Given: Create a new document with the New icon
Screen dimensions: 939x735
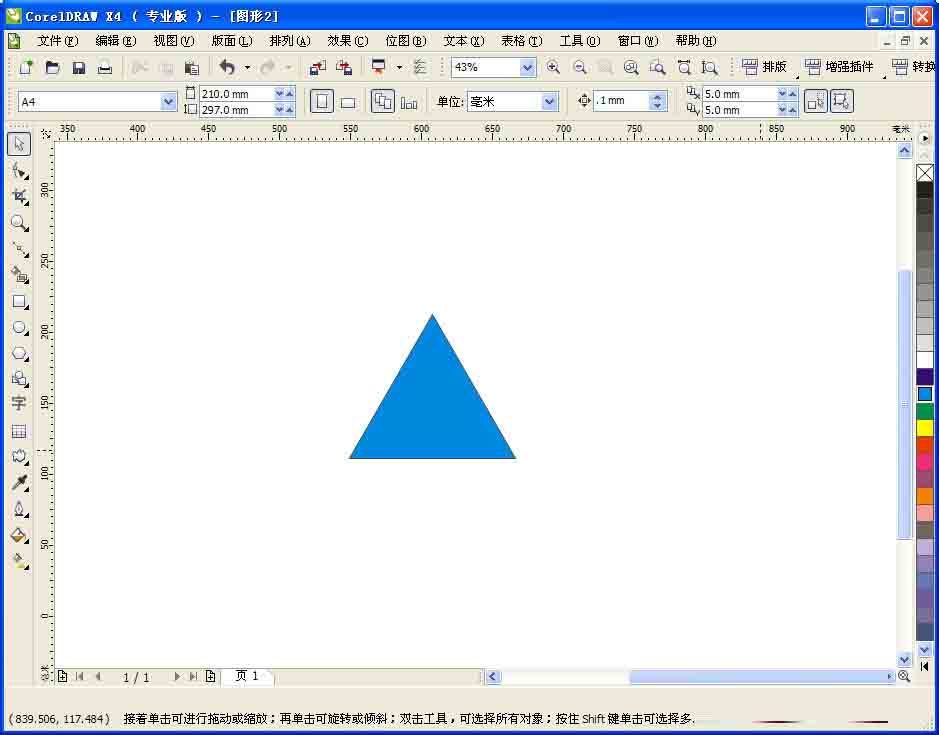Looking at the screenshot, I should pos(24,67).
